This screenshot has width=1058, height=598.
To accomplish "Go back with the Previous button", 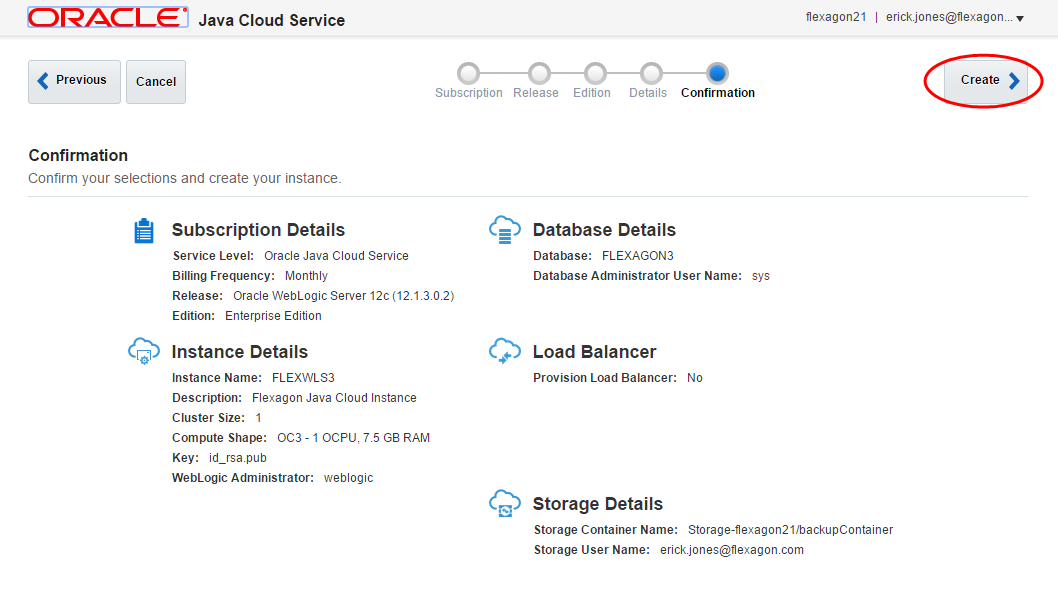I will (x=74, y=82).
